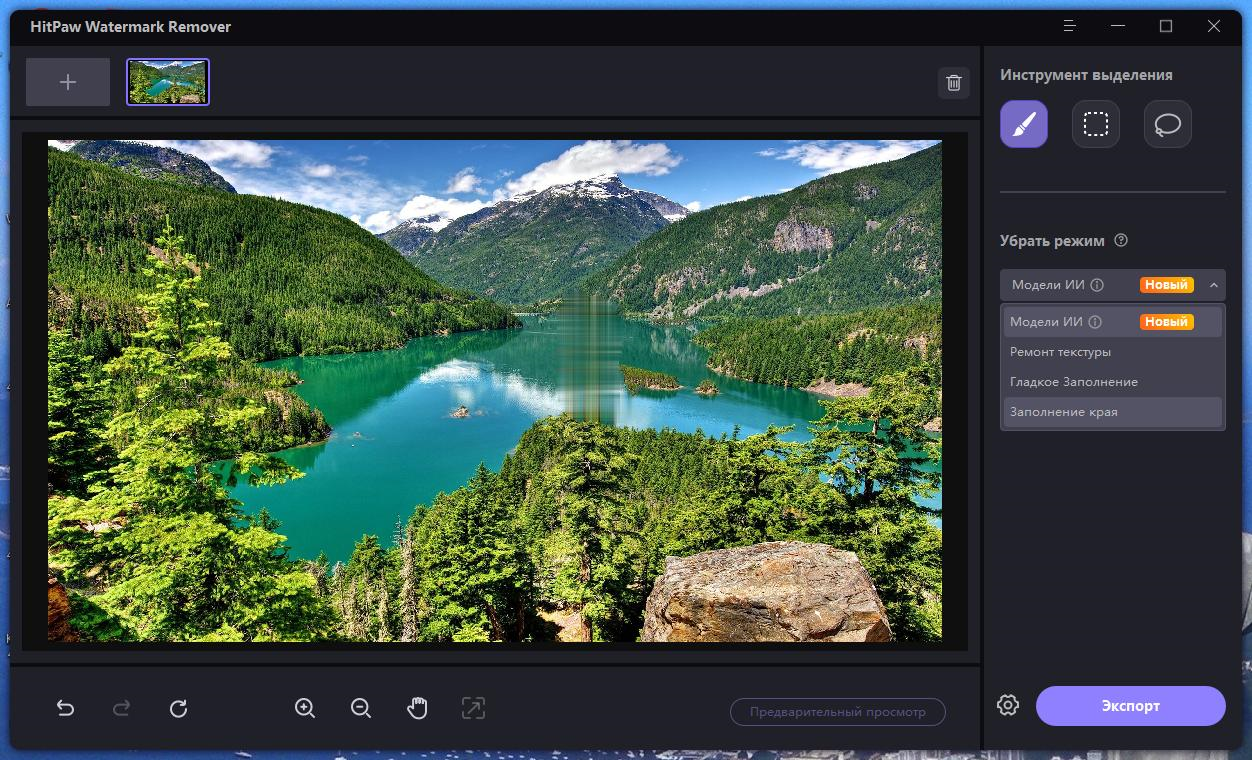Undo the last action
This screenshot has height=760, width=1252.
[66, 709]
